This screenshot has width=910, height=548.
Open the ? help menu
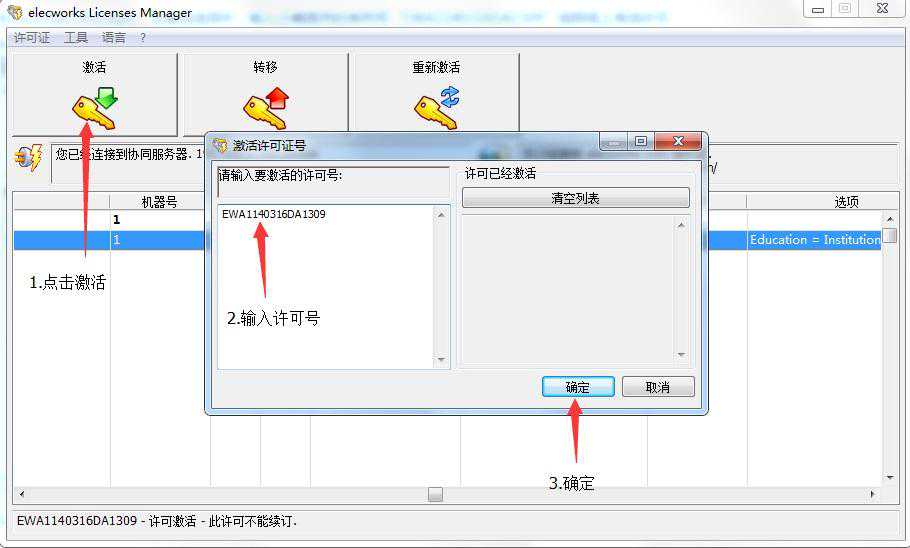[x=143, y=37]
